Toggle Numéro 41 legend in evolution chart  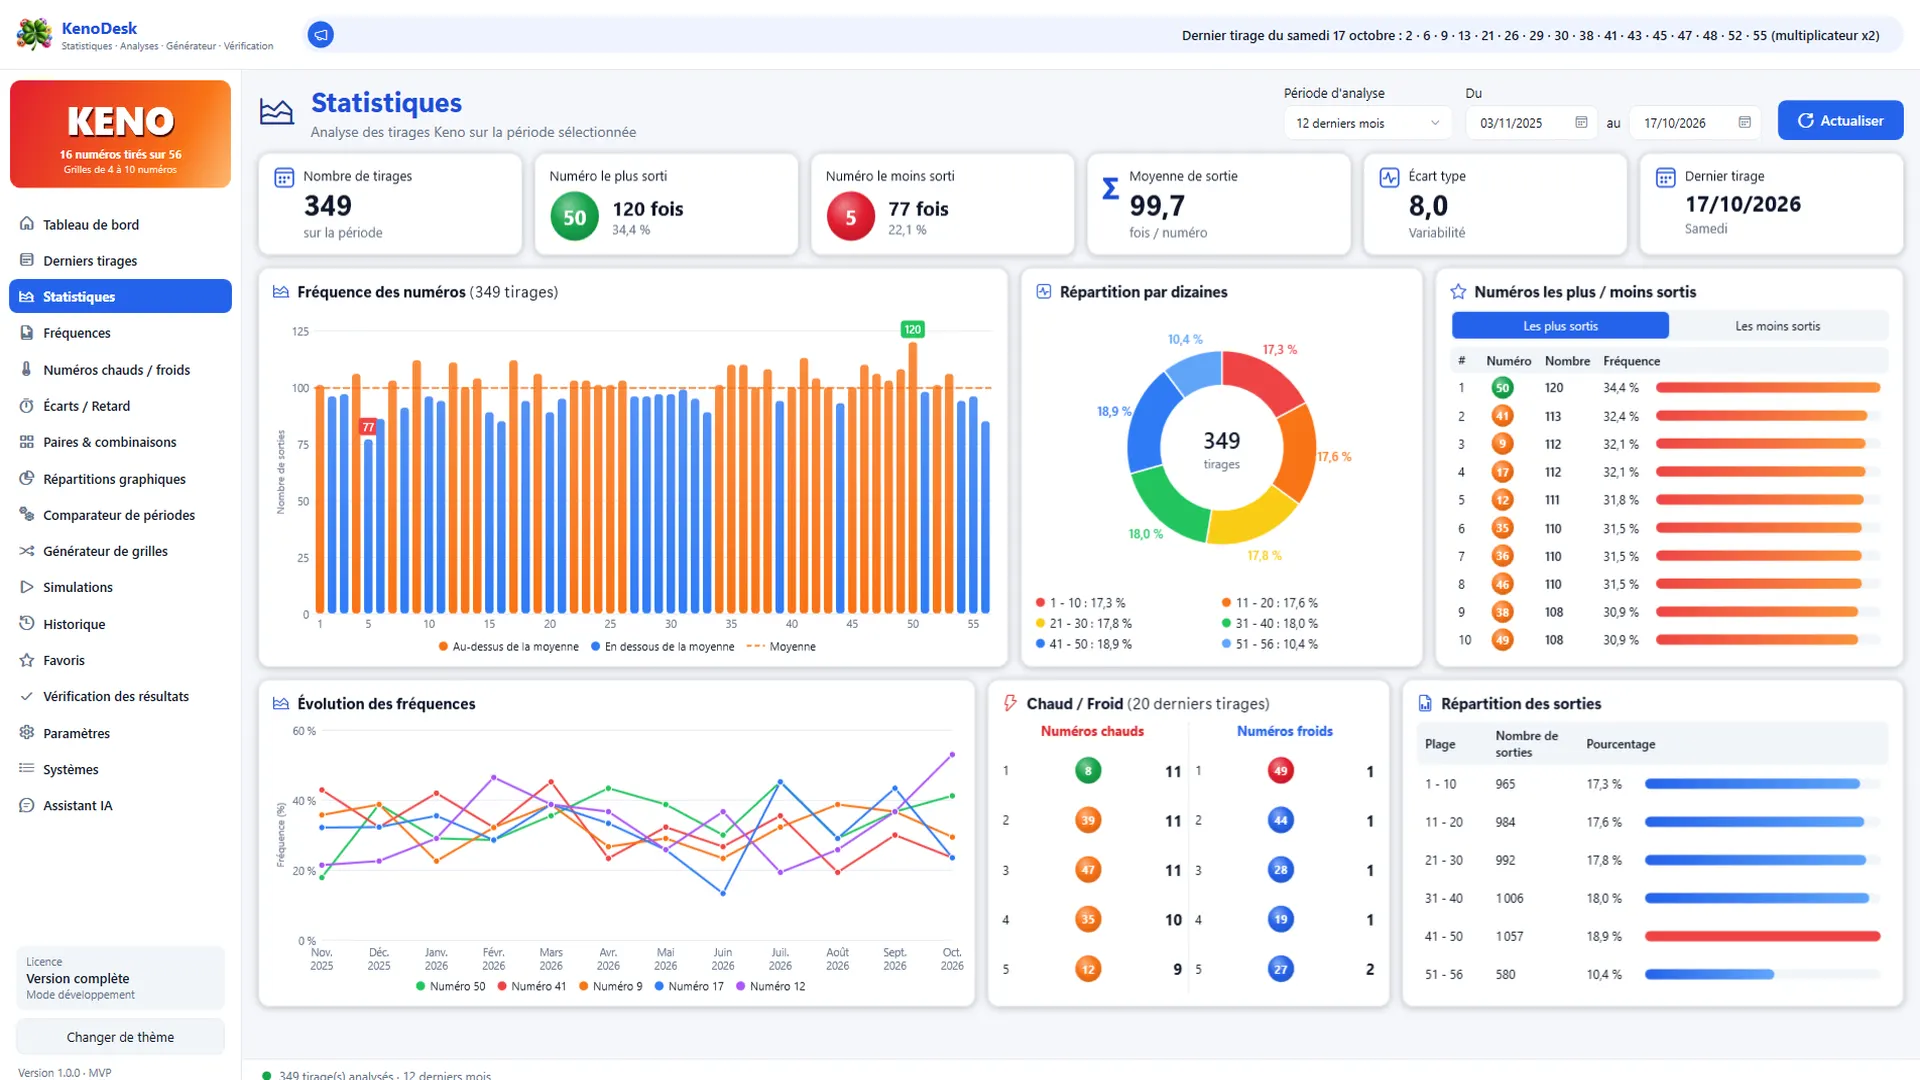[531, 986]
